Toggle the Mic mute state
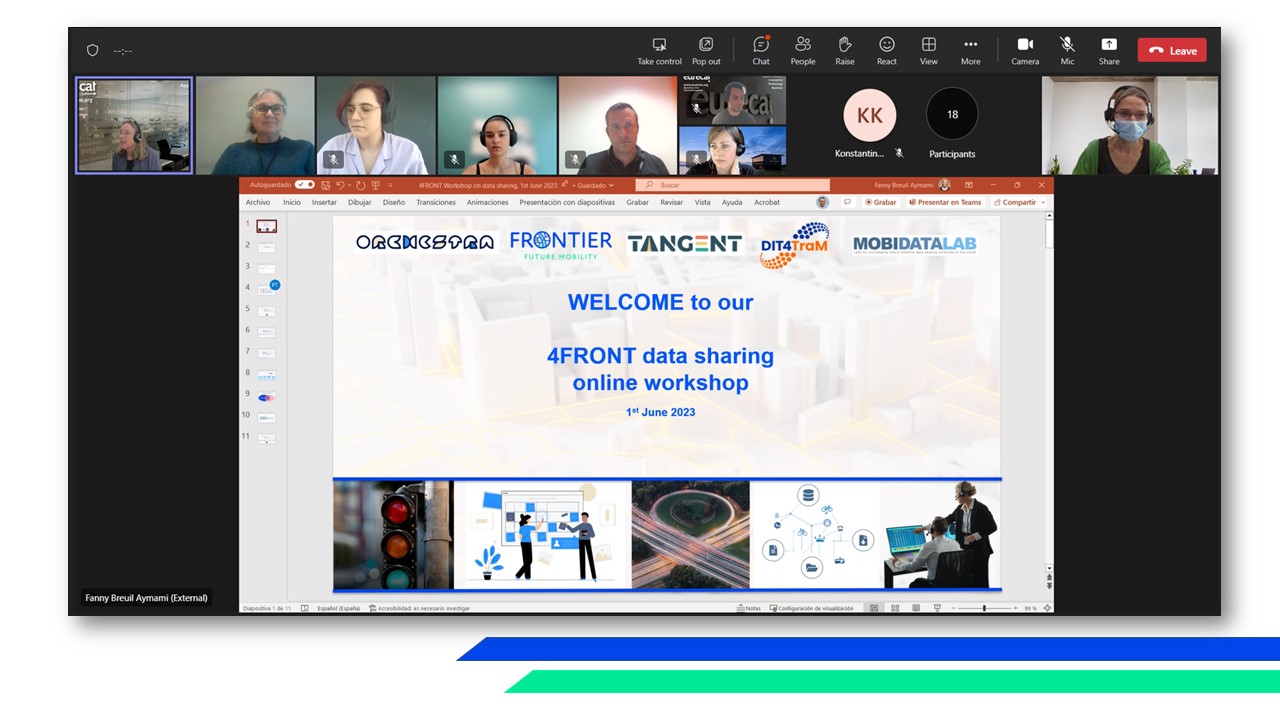 click(1067, 50)
